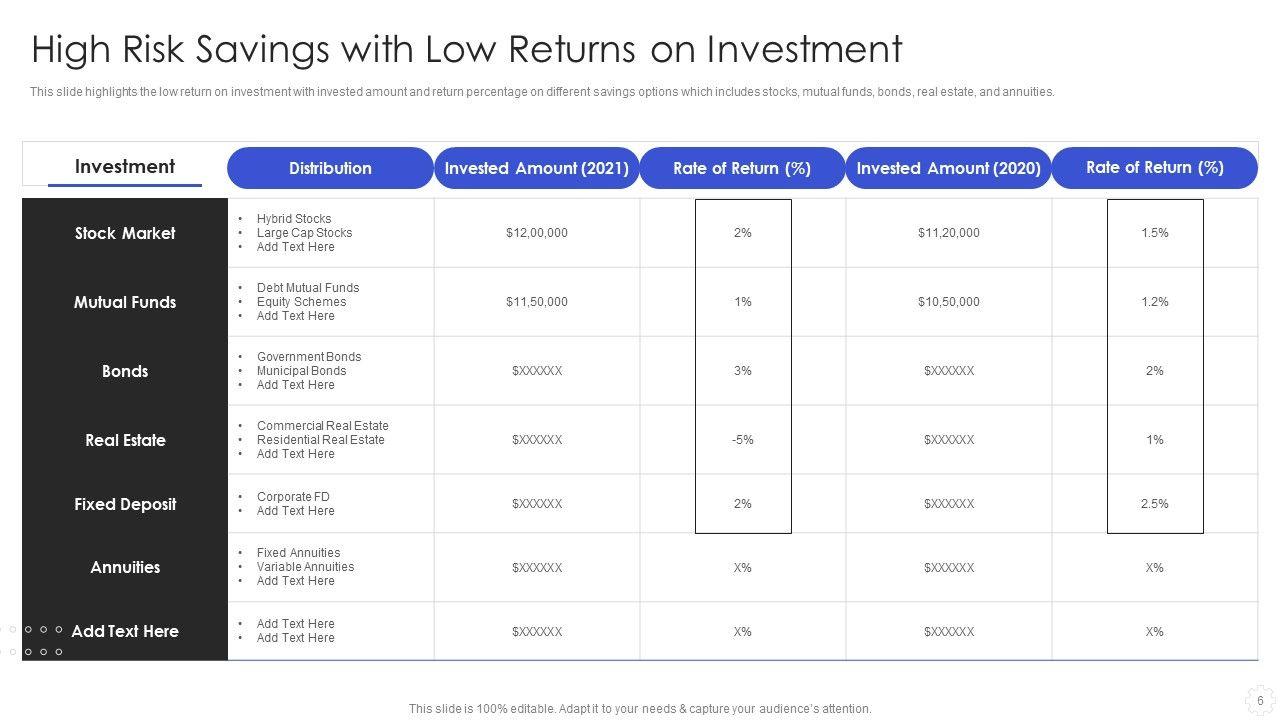Click the Invested Amount (2020) header pill
This screenshot has height=720, width=1280.
(x=948, y=168)
